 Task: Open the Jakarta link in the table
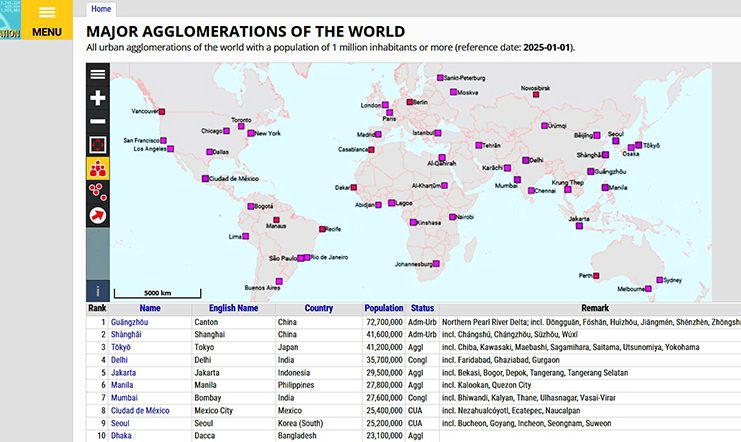[124, 371]
